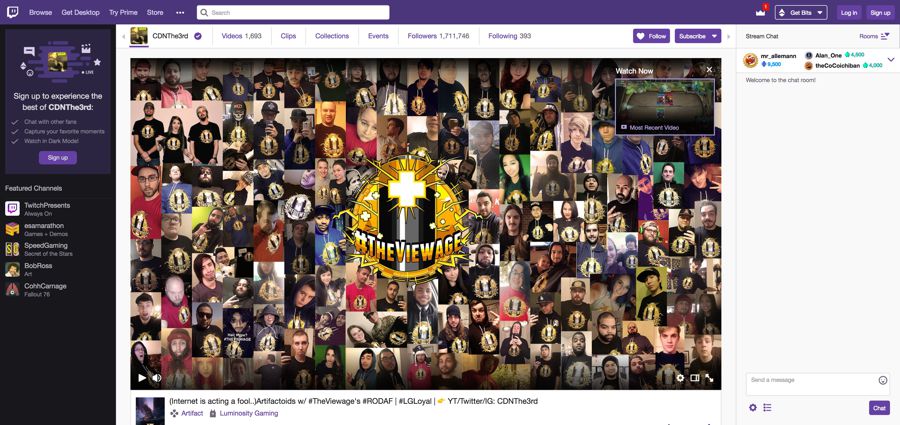The image size is (900, 425).
Task: Focus the search field
Action: tap(293, 12)
